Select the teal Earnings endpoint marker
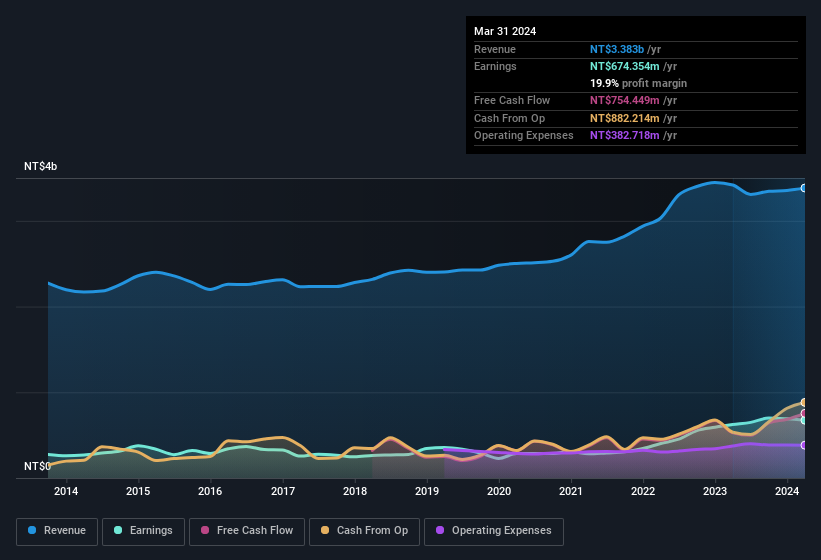This screenshot has width=821, height=560. click(803, 421)
